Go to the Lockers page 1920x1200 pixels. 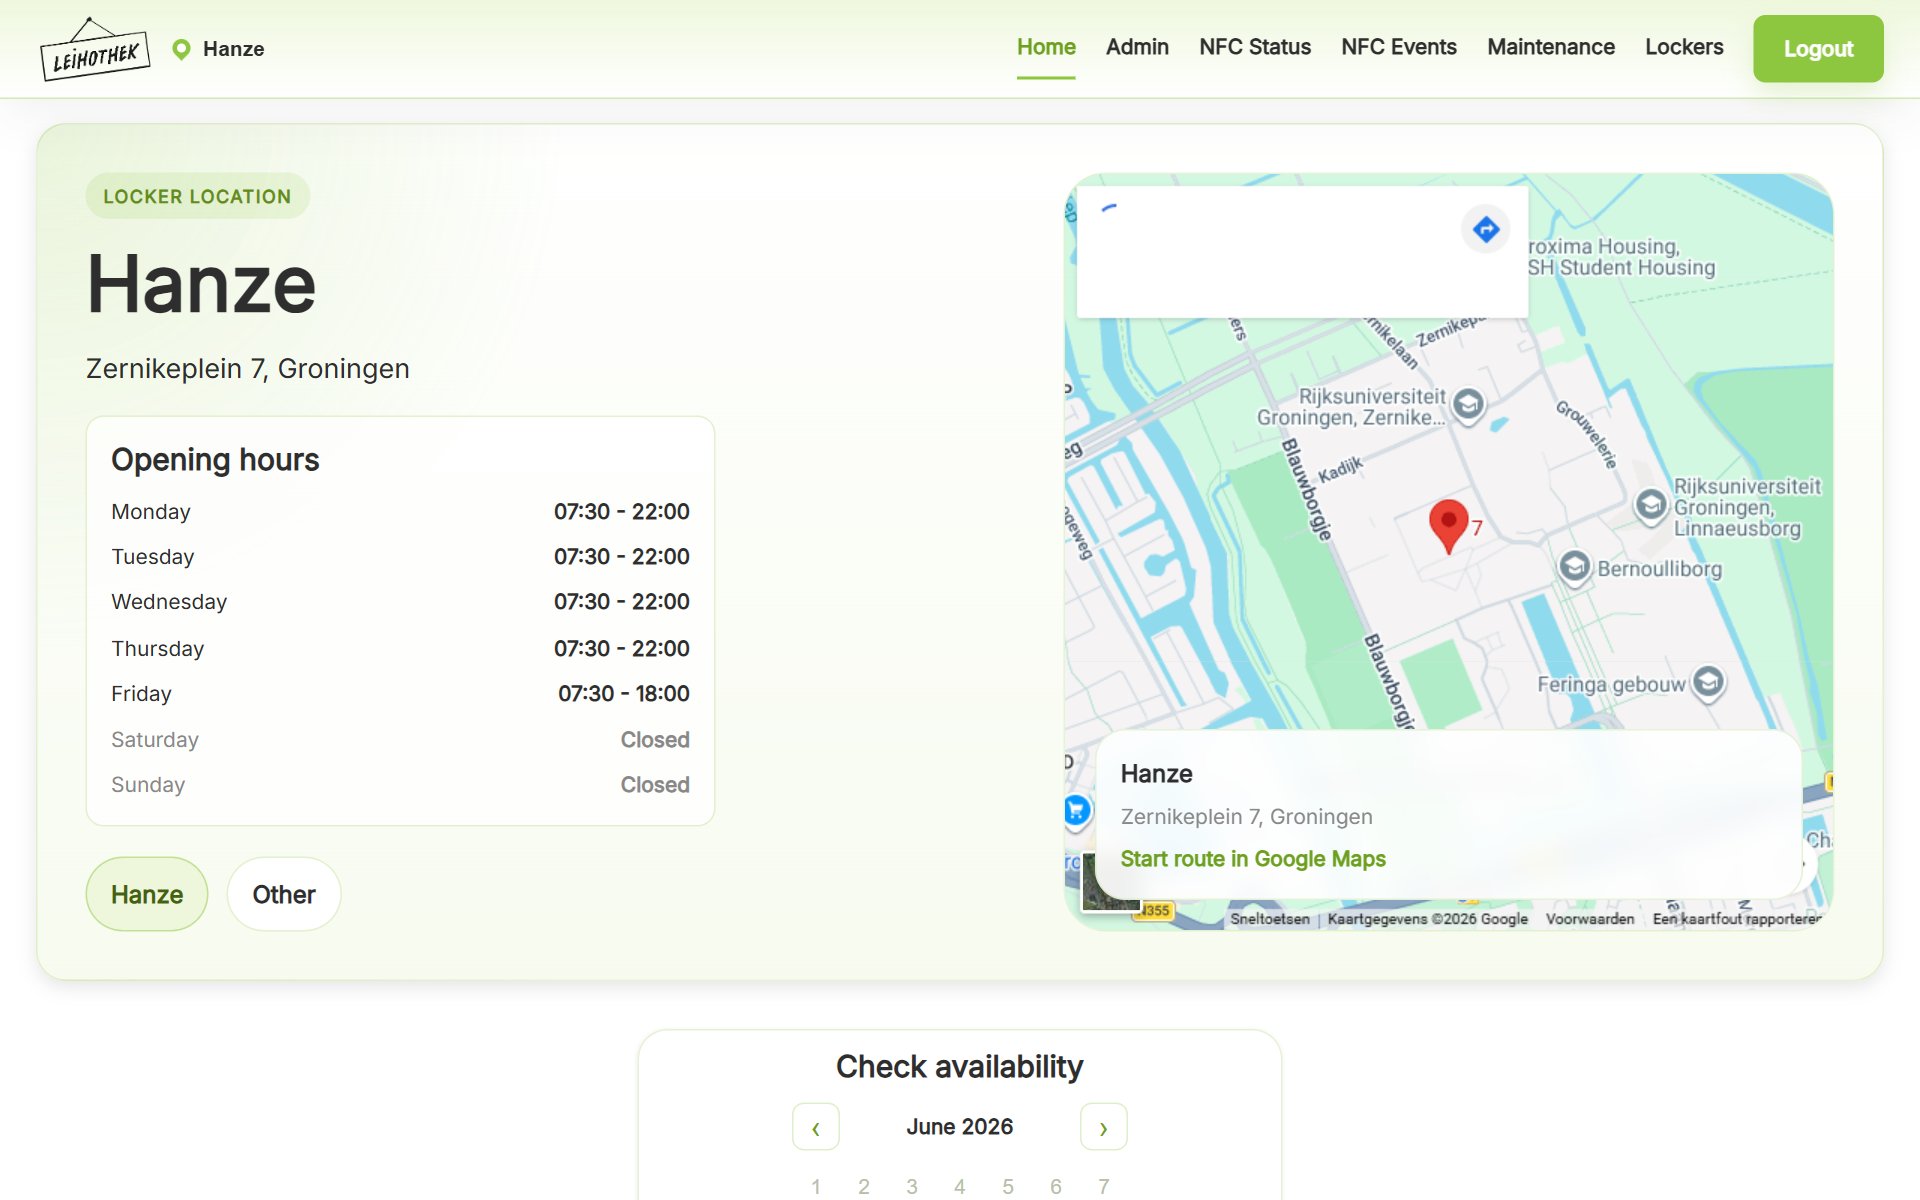tap(1684, 47)
